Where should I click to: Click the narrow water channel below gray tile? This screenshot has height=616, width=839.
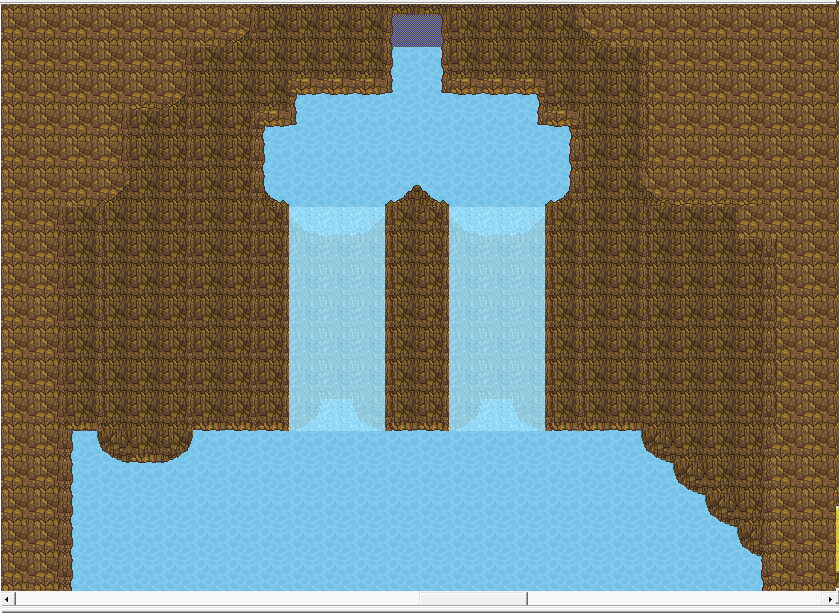(x=416, y=70)
